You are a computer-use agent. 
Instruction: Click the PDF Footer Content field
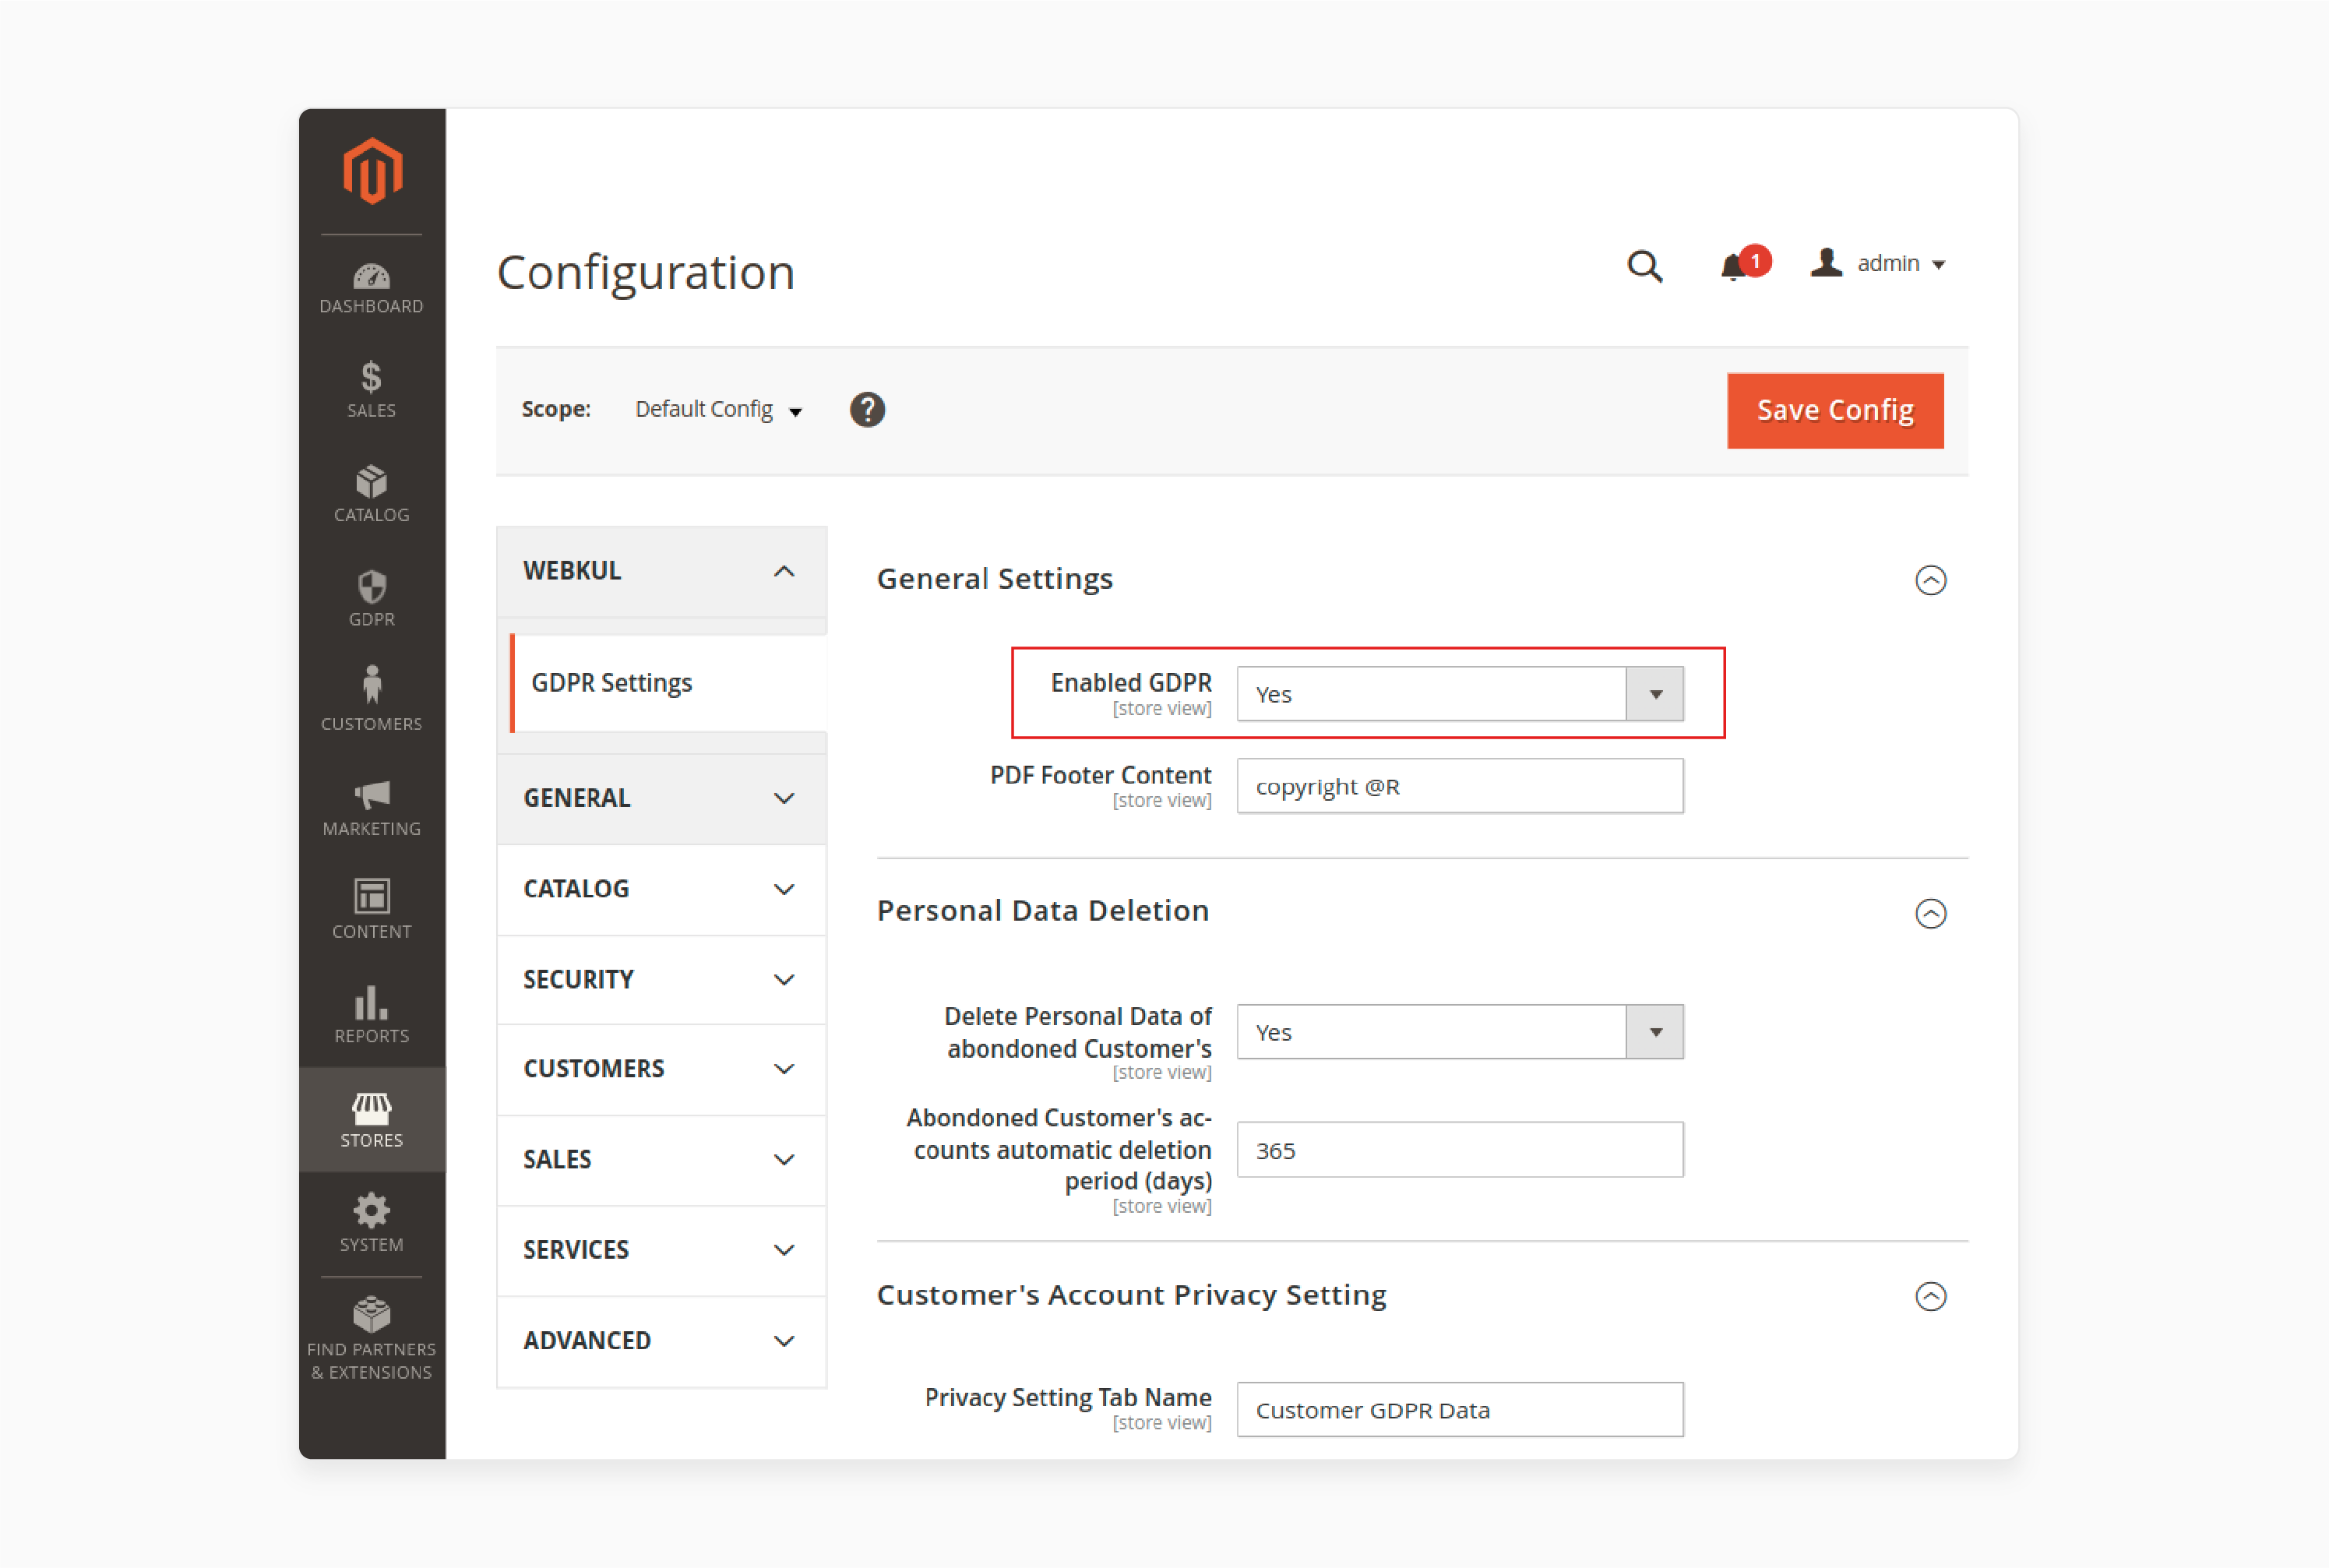[x=1460, y=786]
